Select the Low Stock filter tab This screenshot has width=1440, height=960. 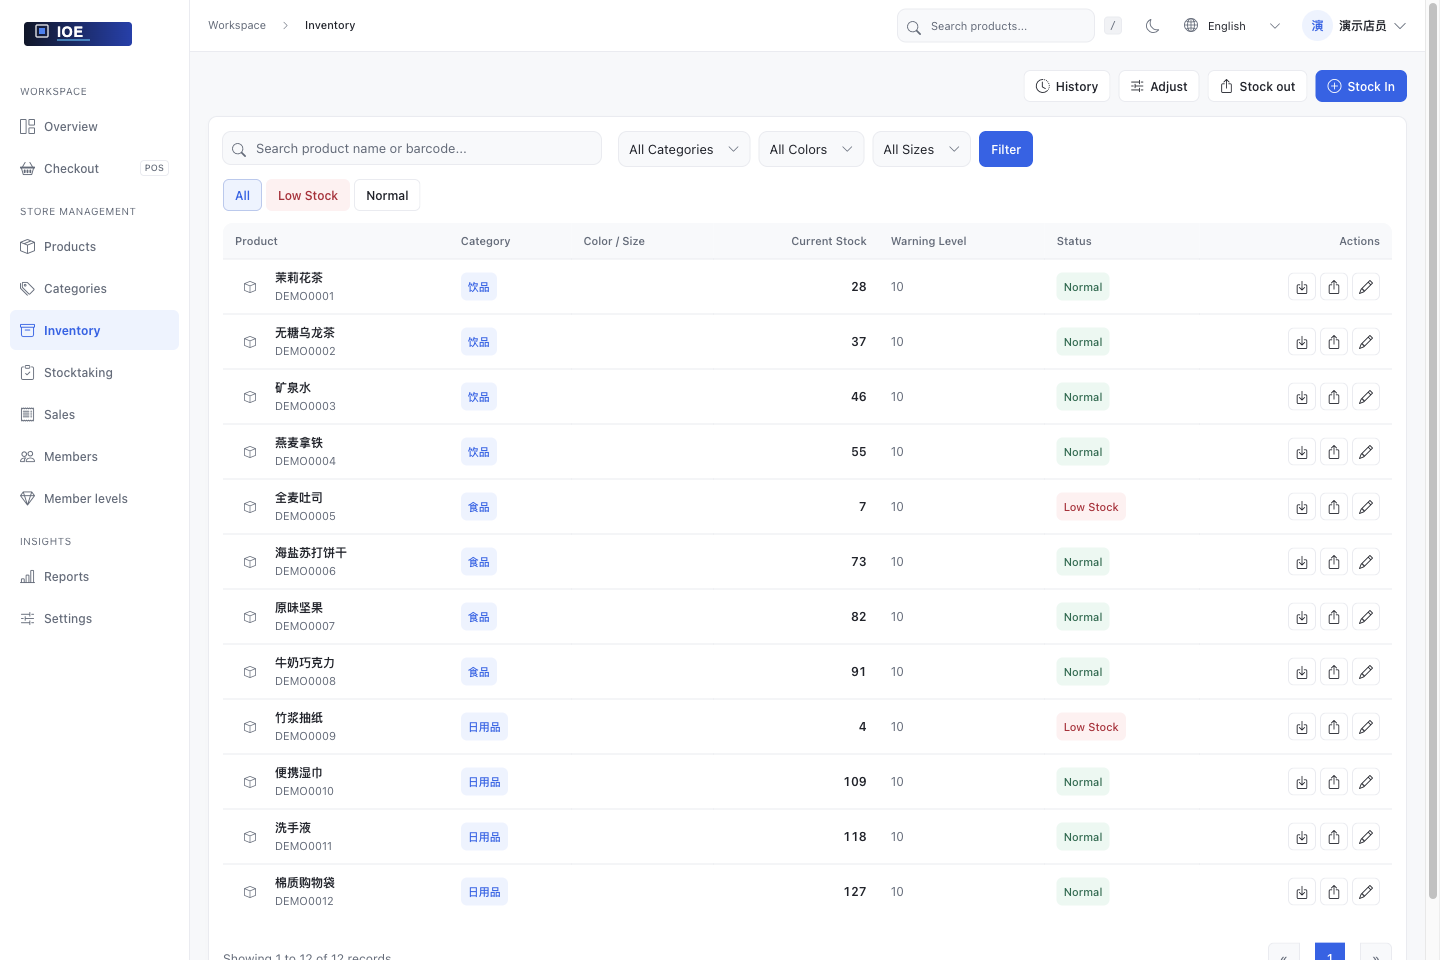tap(308, 195)
